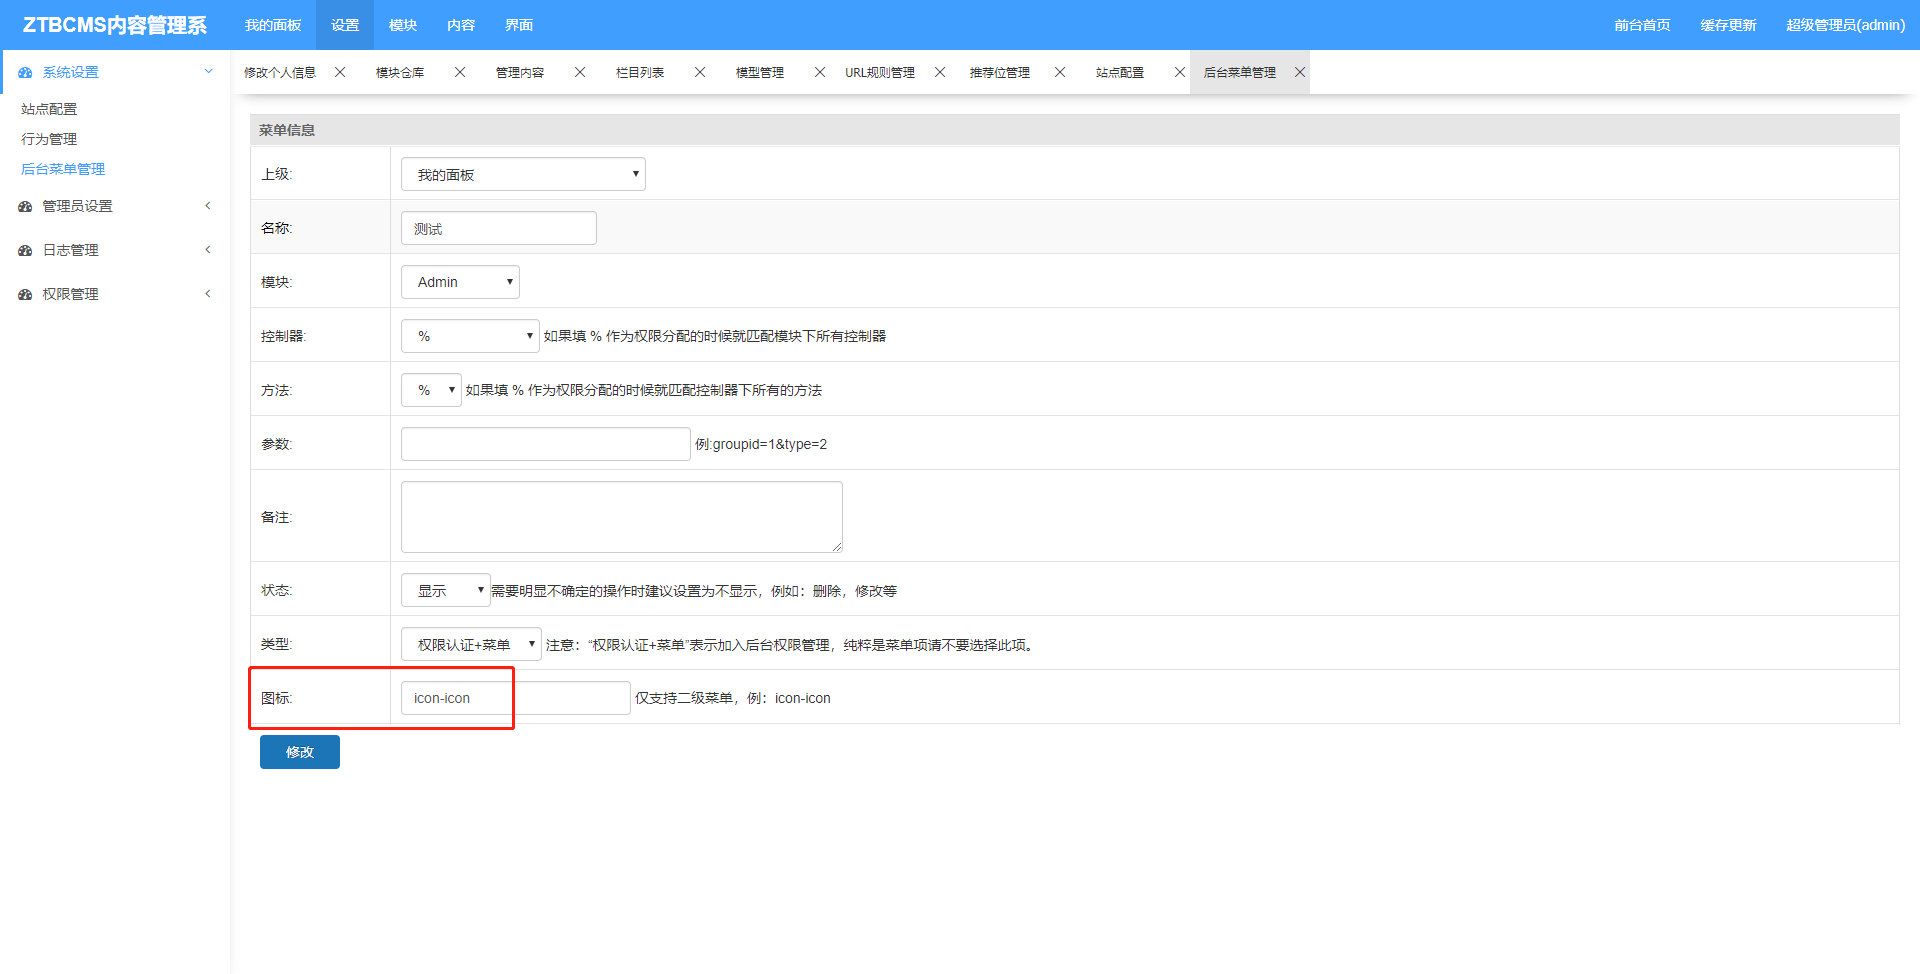Open 模块 in top navigation
1920x974 pixels.
pyautogui.click(x=403, y=25)
